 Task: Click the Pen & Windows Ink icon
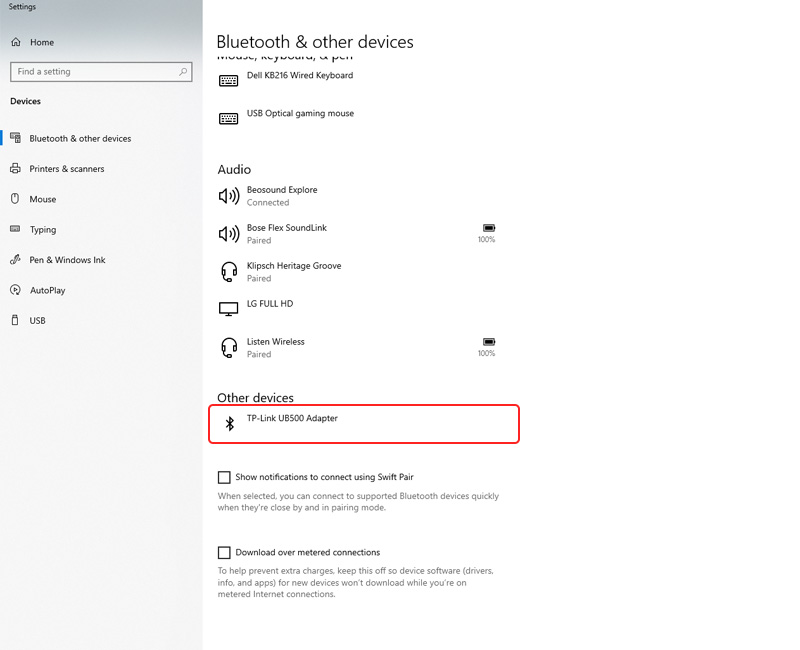coord(15,259)
